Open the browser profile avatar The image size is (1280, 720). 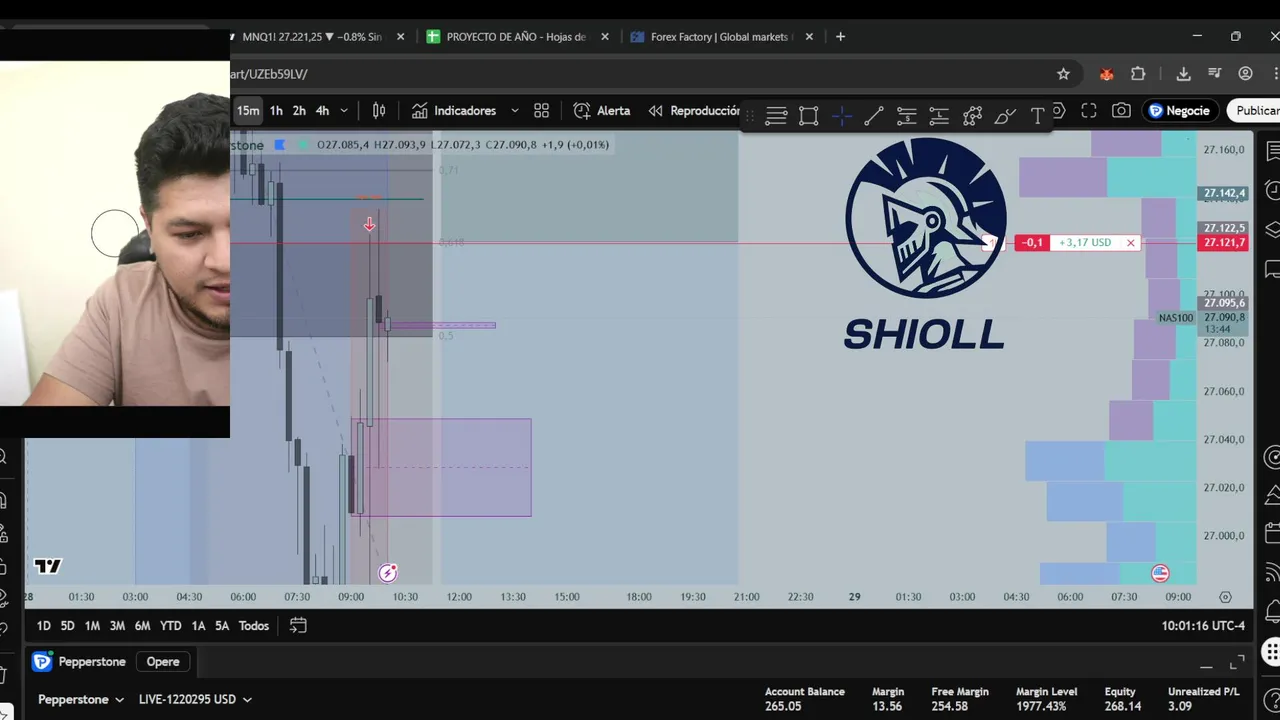click(x=1245, y=74)
